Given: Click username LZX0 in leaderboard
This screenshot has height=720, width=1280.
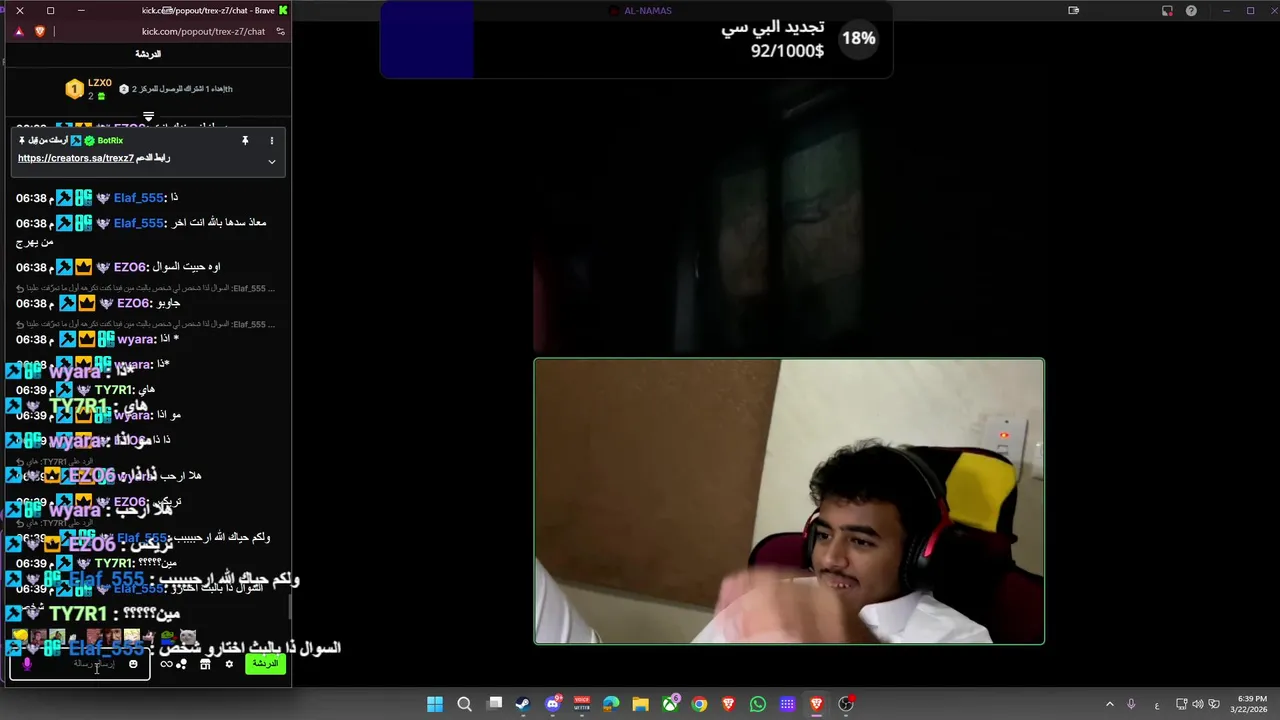Looking at the screenshot, I should [100, 83].
